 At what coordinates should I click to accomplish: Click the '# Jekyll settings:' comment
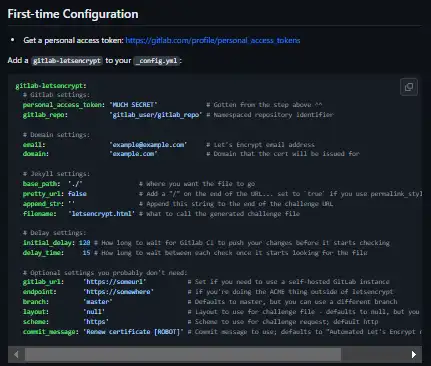click(56, 174)
